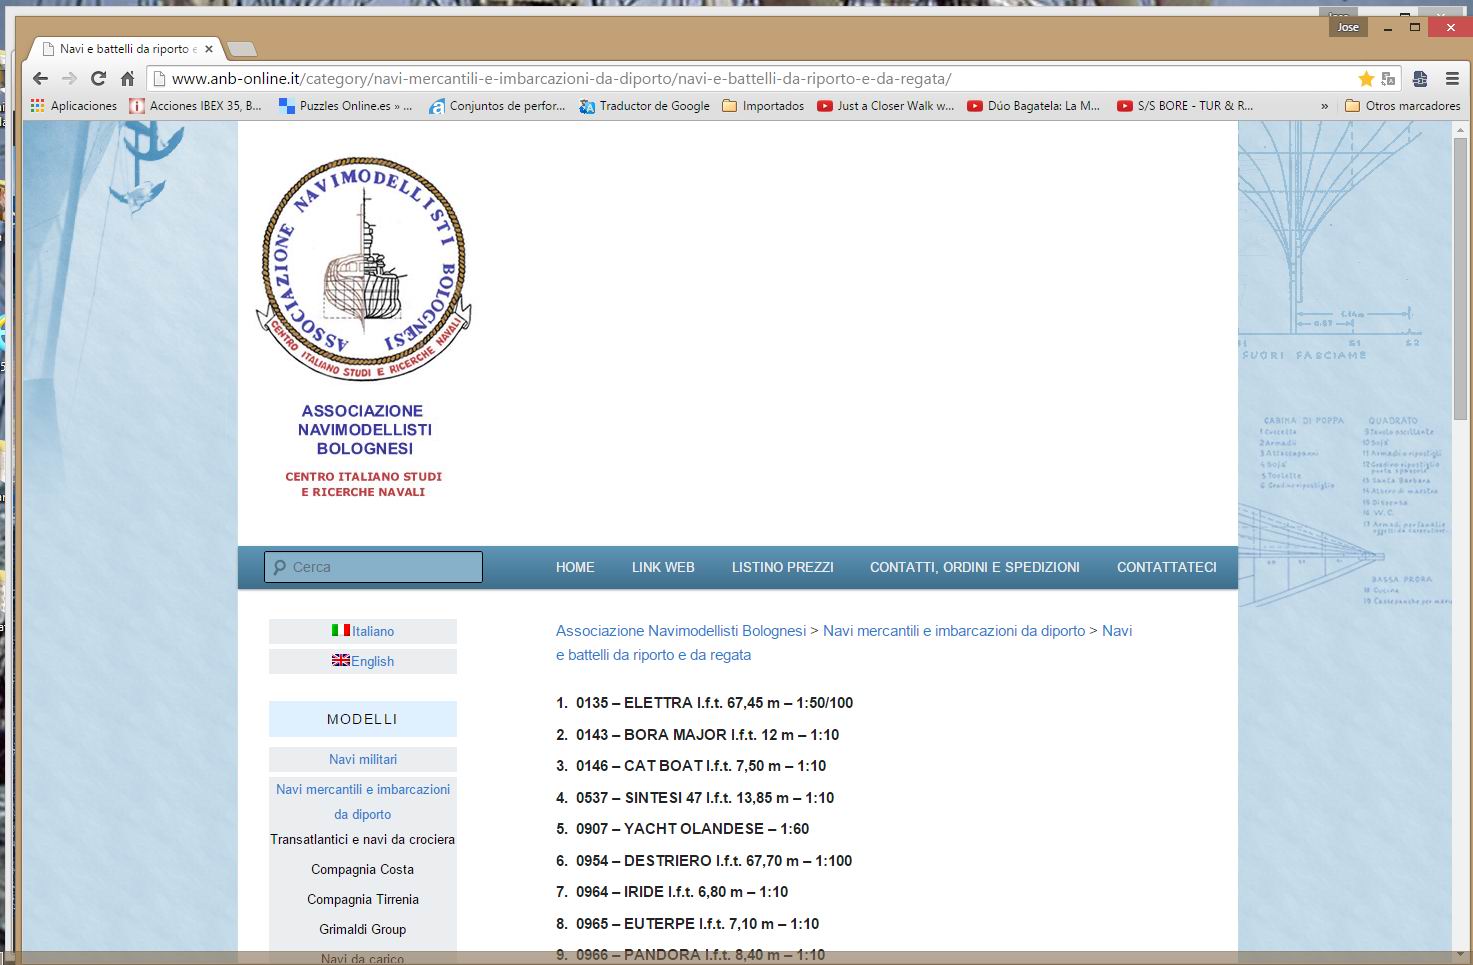Open Otros marcadores folder
The height and width of the screenshot is (965, 1473).
click(x=1403, y=105)
